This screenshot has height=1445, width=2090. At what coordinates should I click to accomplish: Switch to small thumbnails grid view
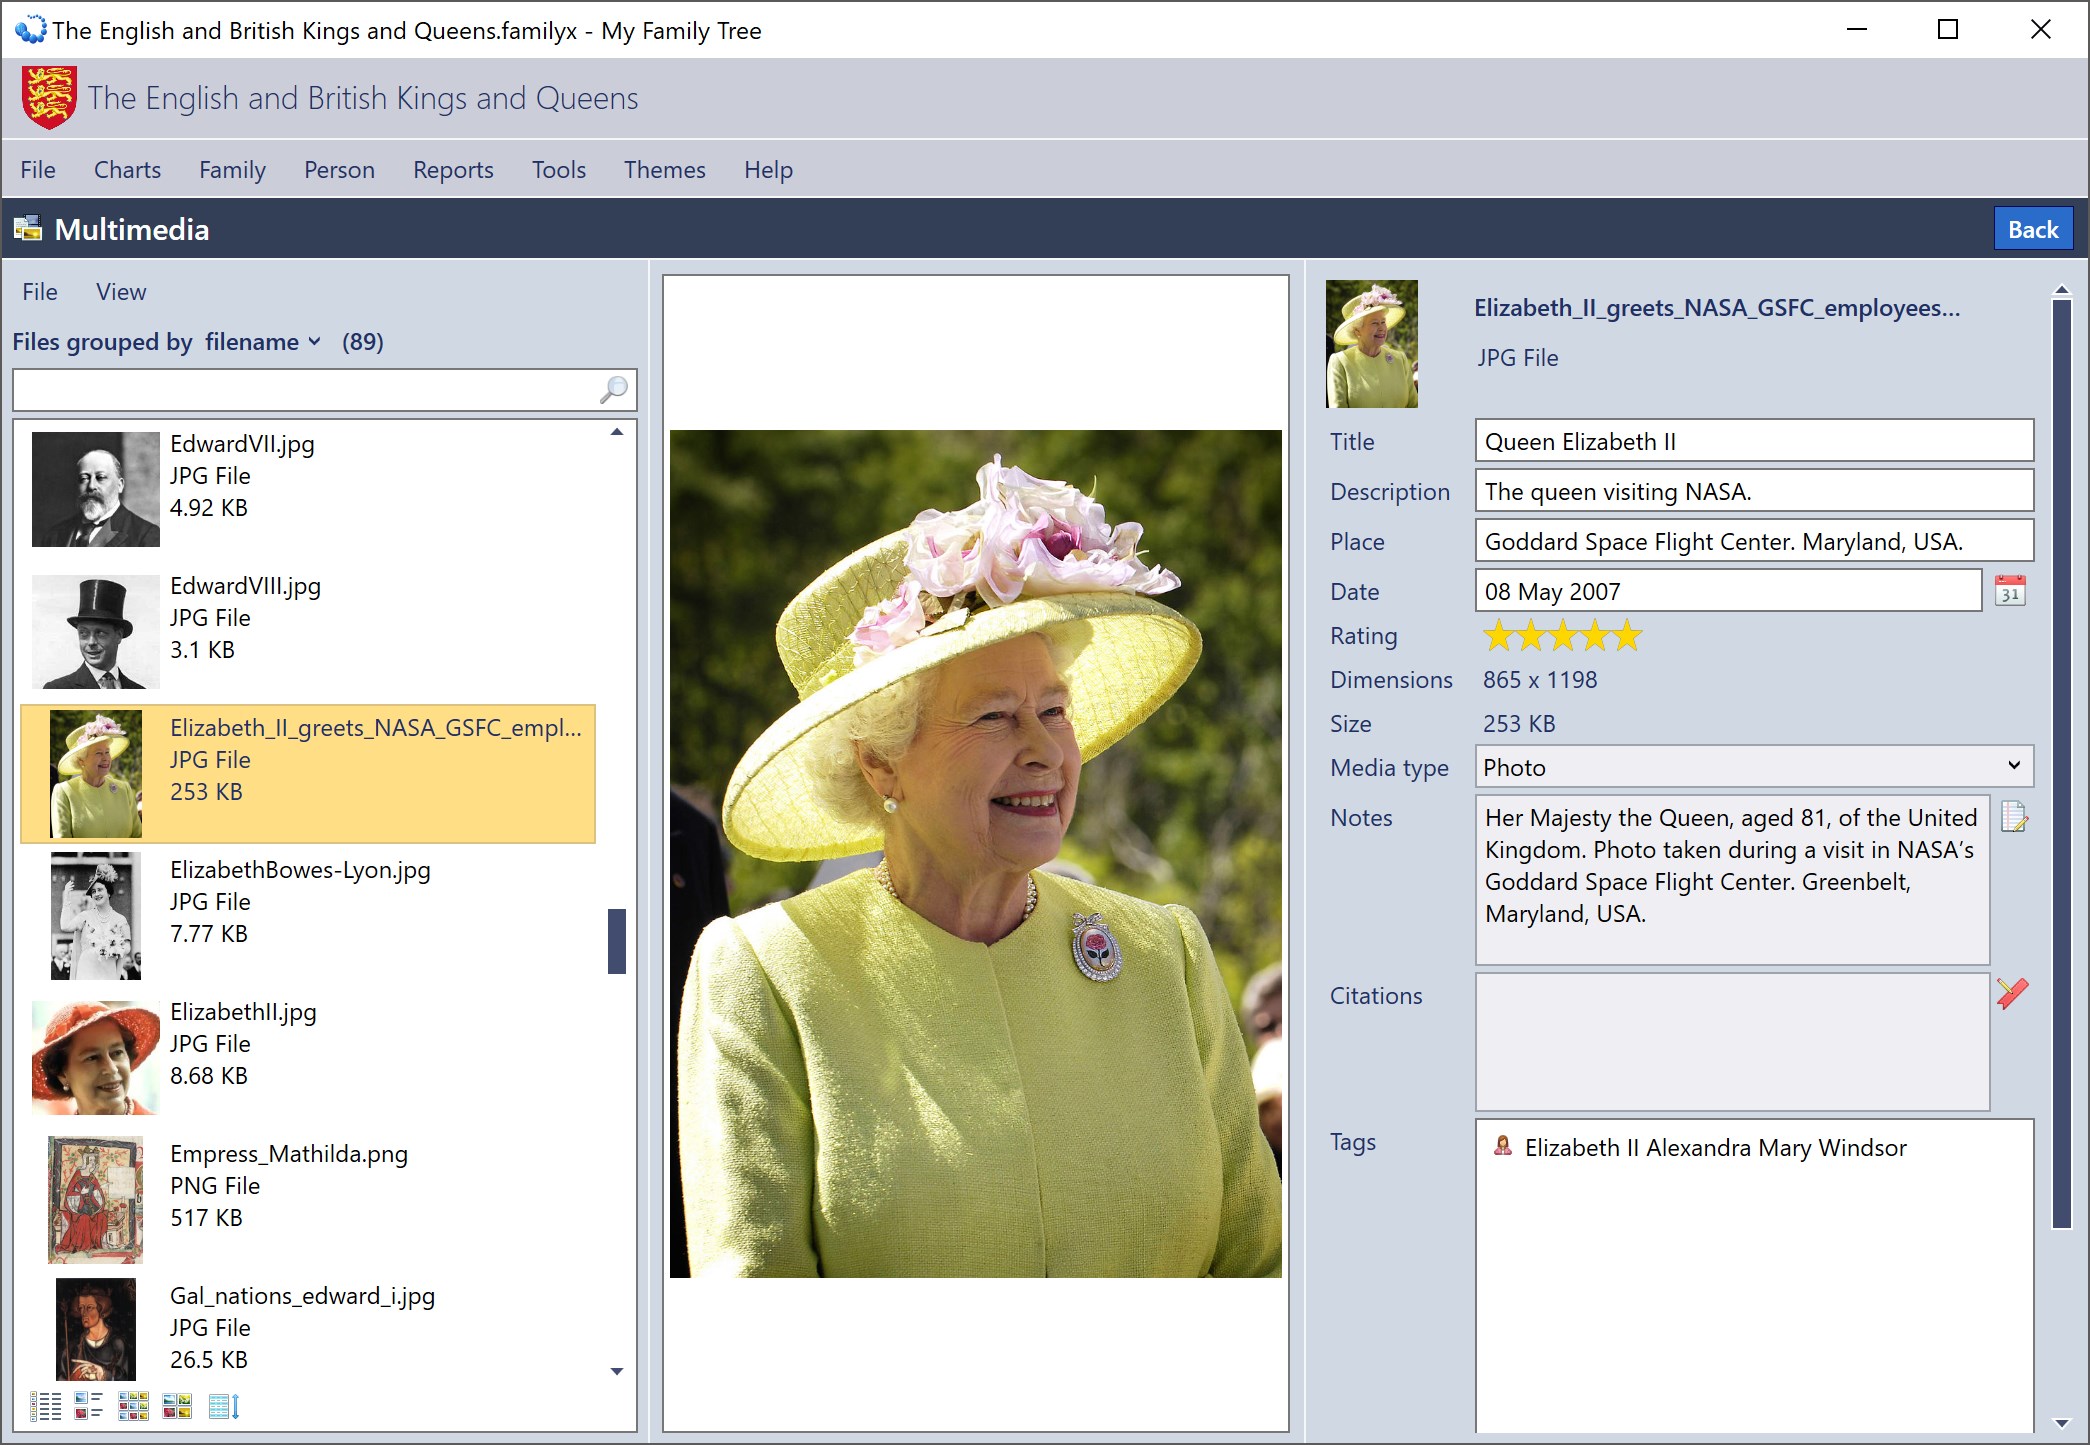pyautogui.click(x=133, y=1406)
